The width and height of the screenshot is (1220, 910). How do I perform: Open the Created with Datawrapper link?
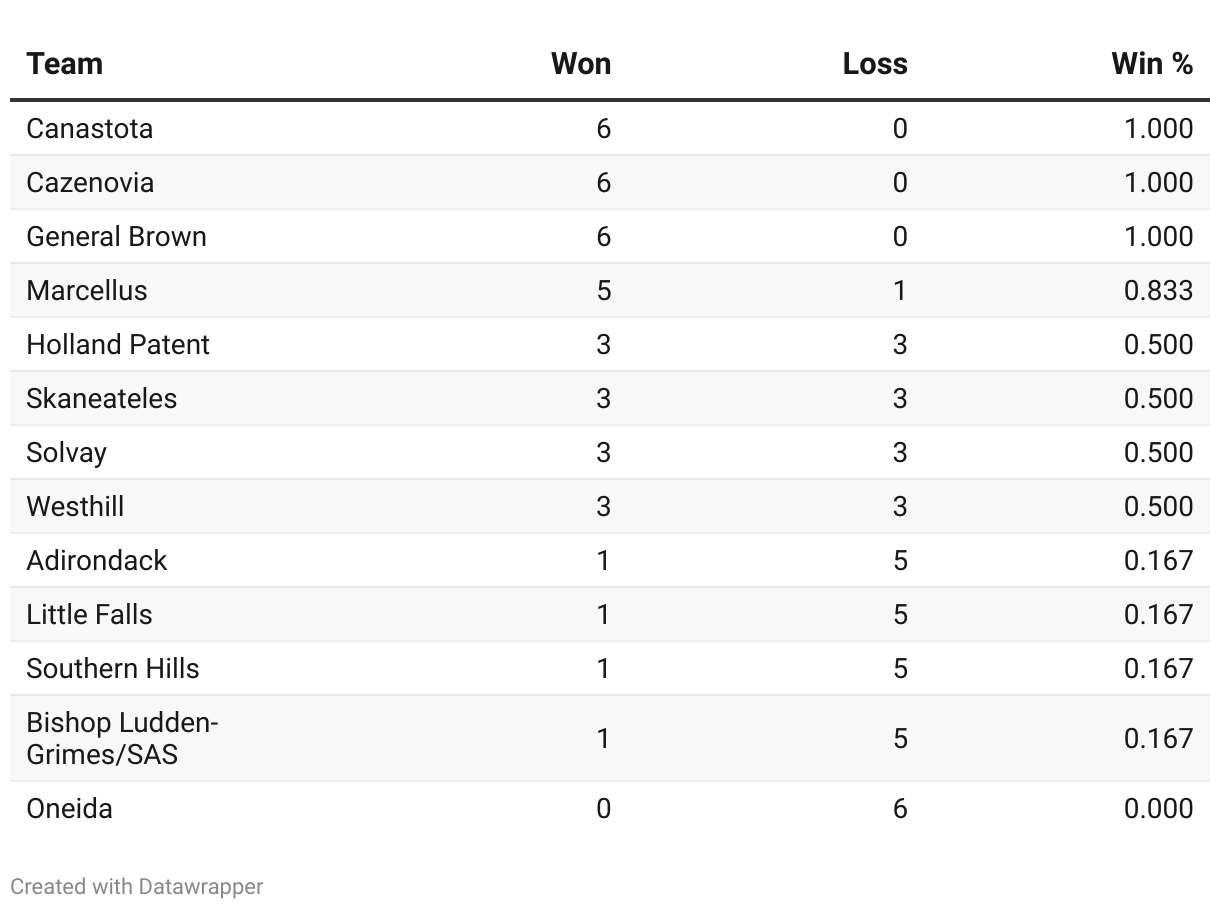pyautogui.click(x=137, y=886)
